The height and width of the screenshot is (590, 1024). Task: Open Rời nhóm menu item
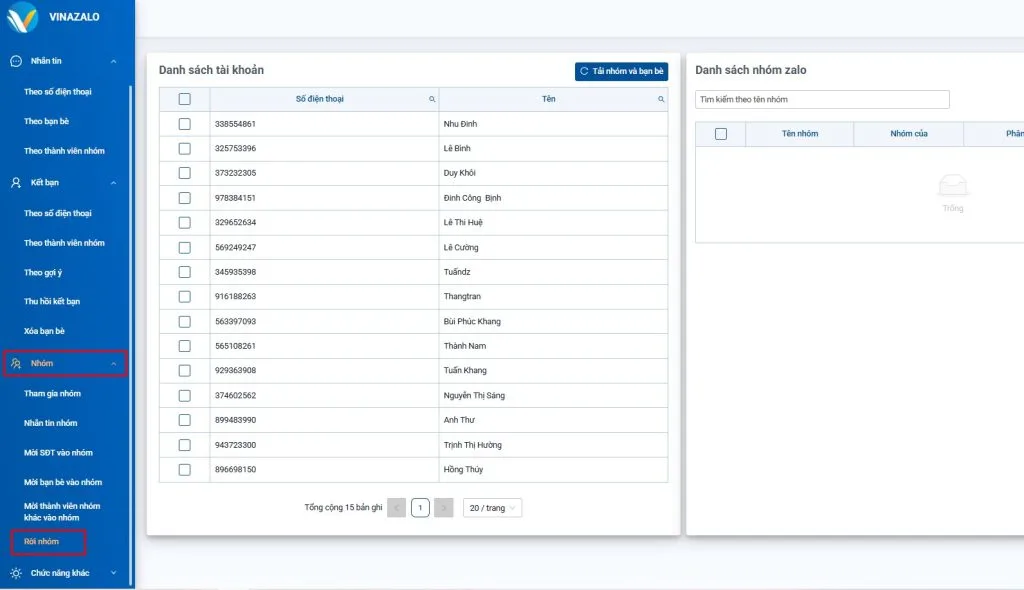click(x=42, y=541)
